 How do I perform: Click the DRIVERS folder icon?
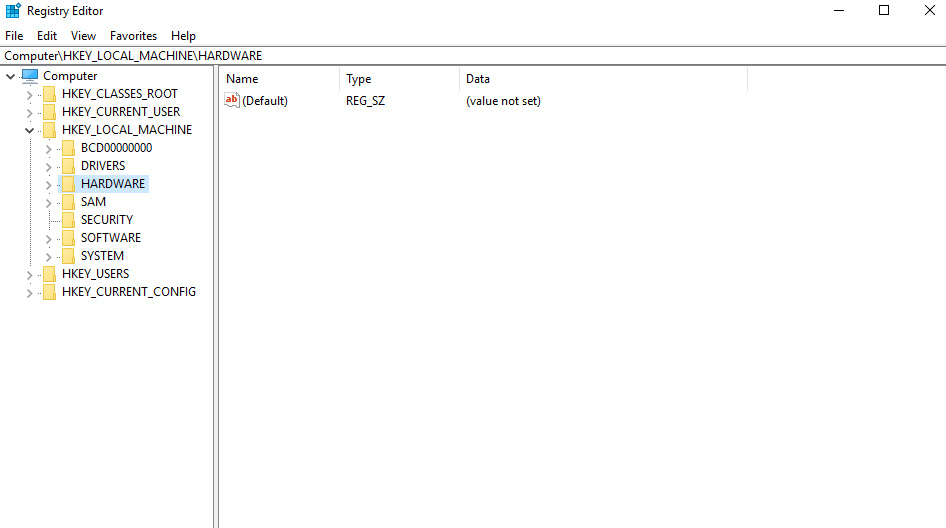(69, 166)
